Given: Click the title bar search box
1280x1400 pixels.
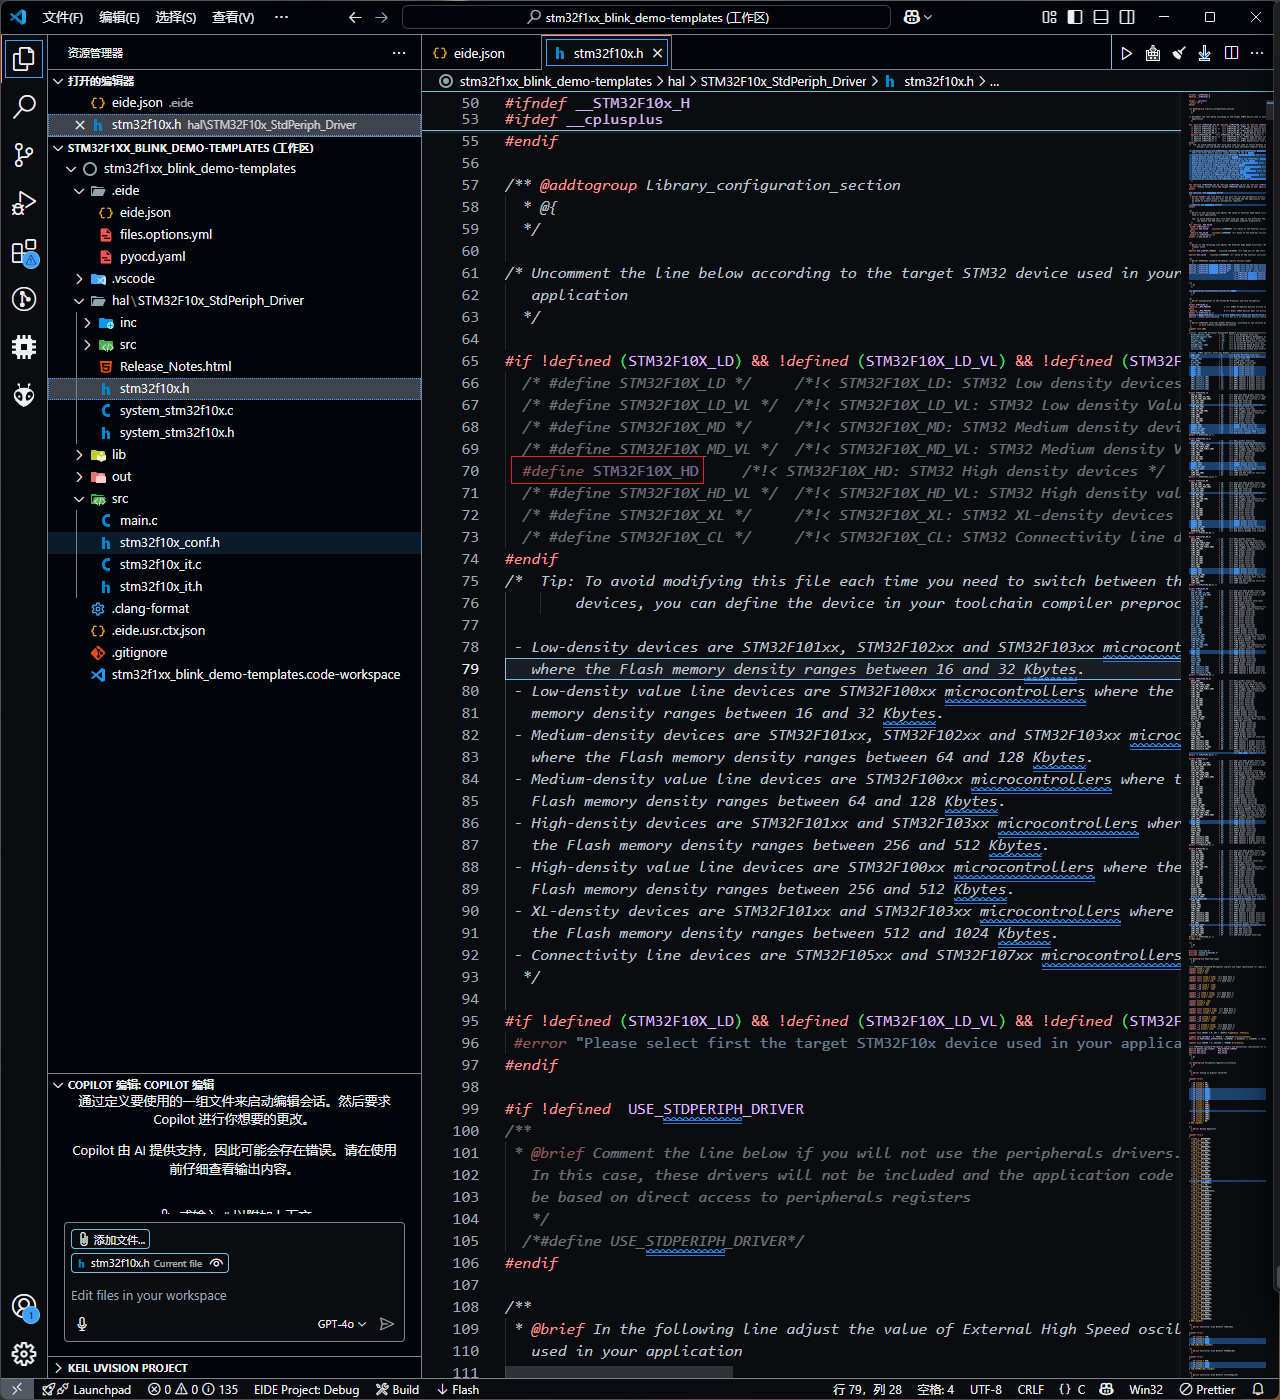Looking at the screenshot, I should pos(646,17).
